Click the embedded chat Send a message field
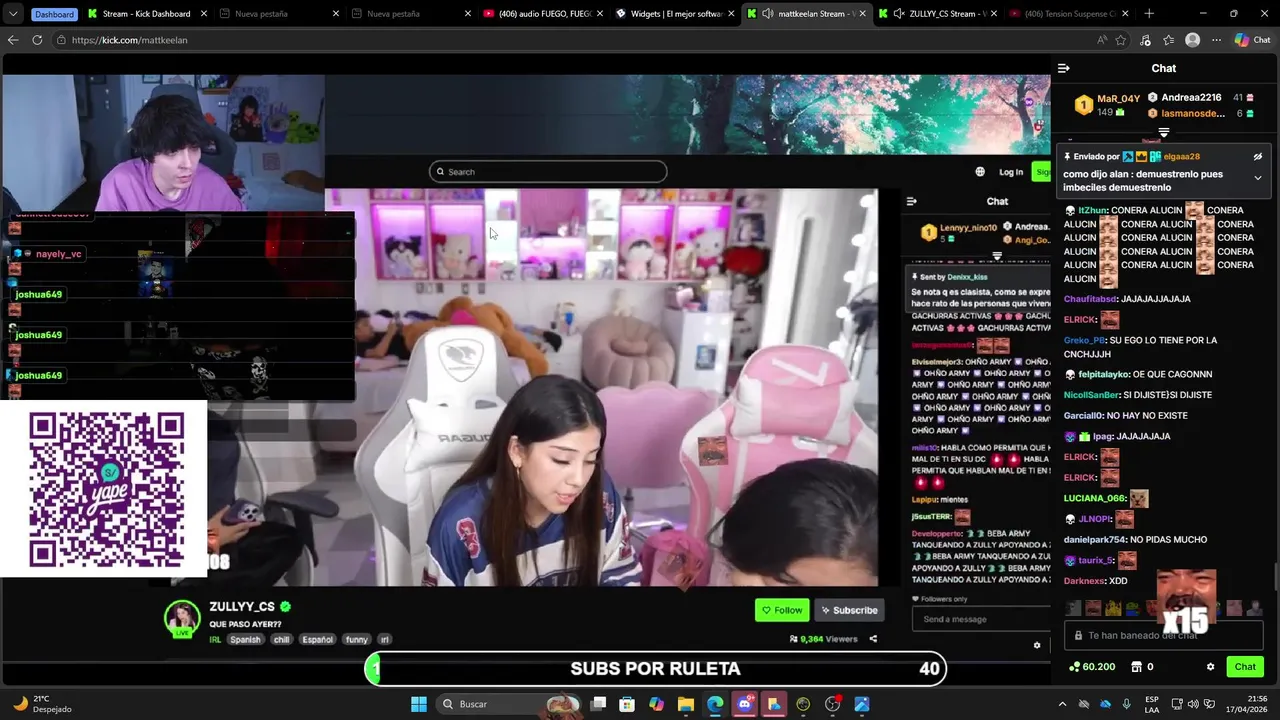 [980, 619]
